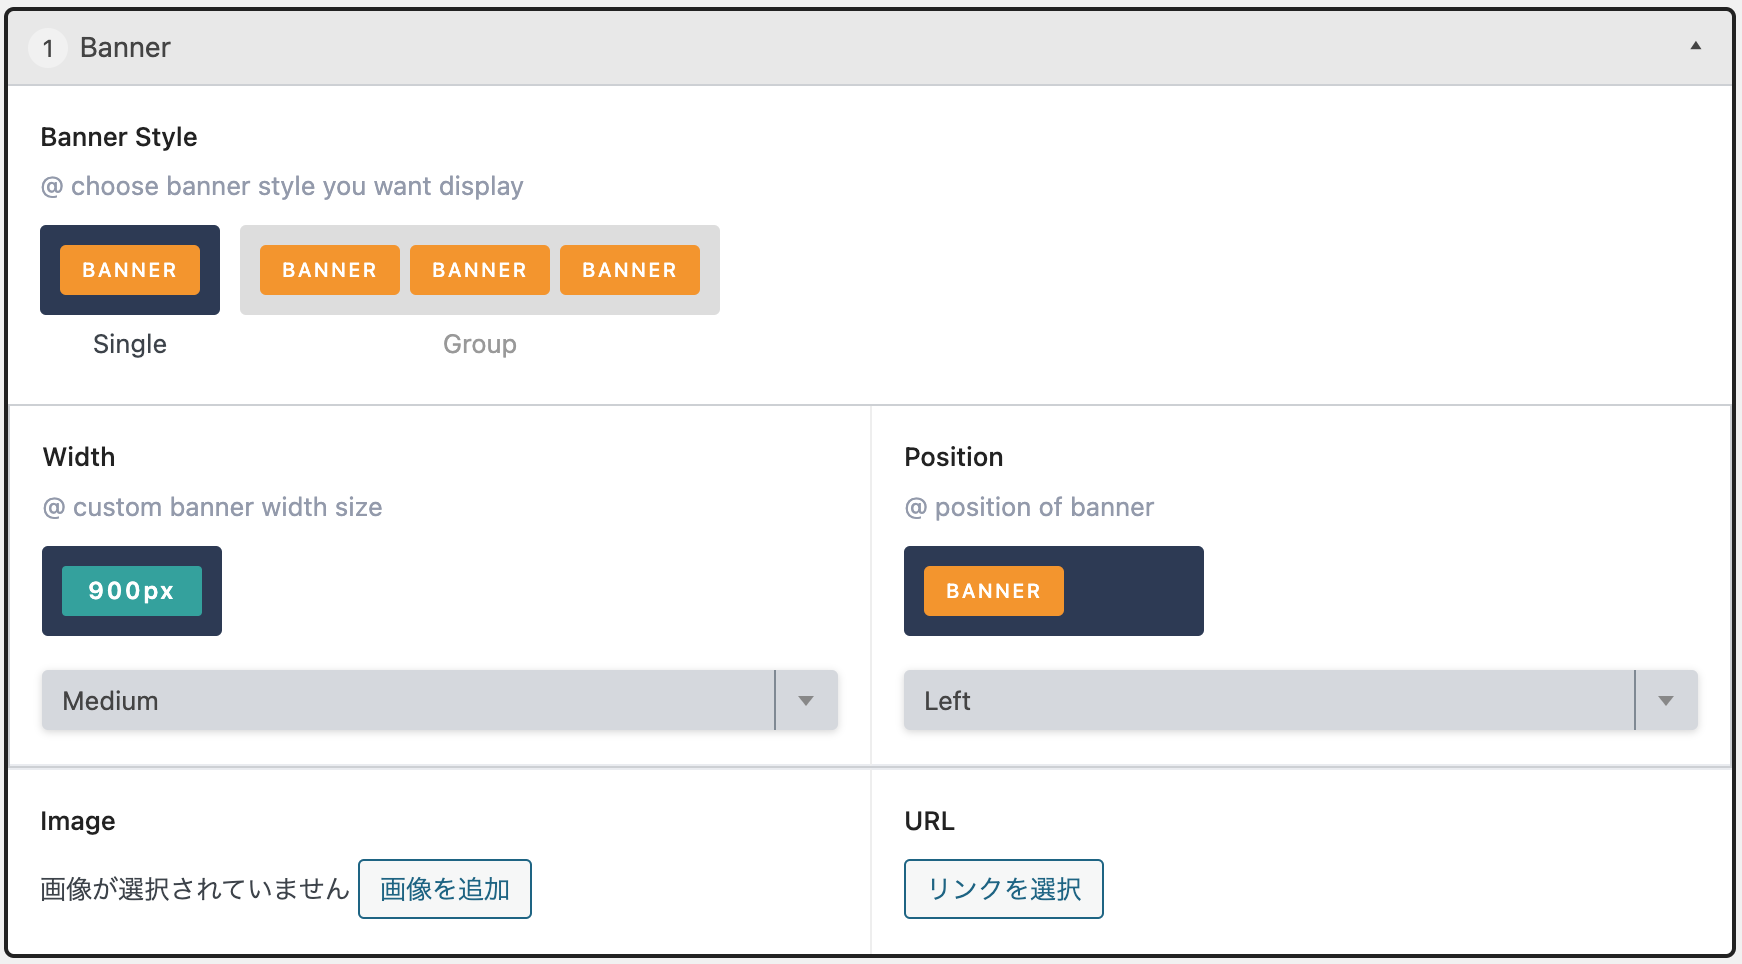Open the Medium width dropdown

click(408, 700)
